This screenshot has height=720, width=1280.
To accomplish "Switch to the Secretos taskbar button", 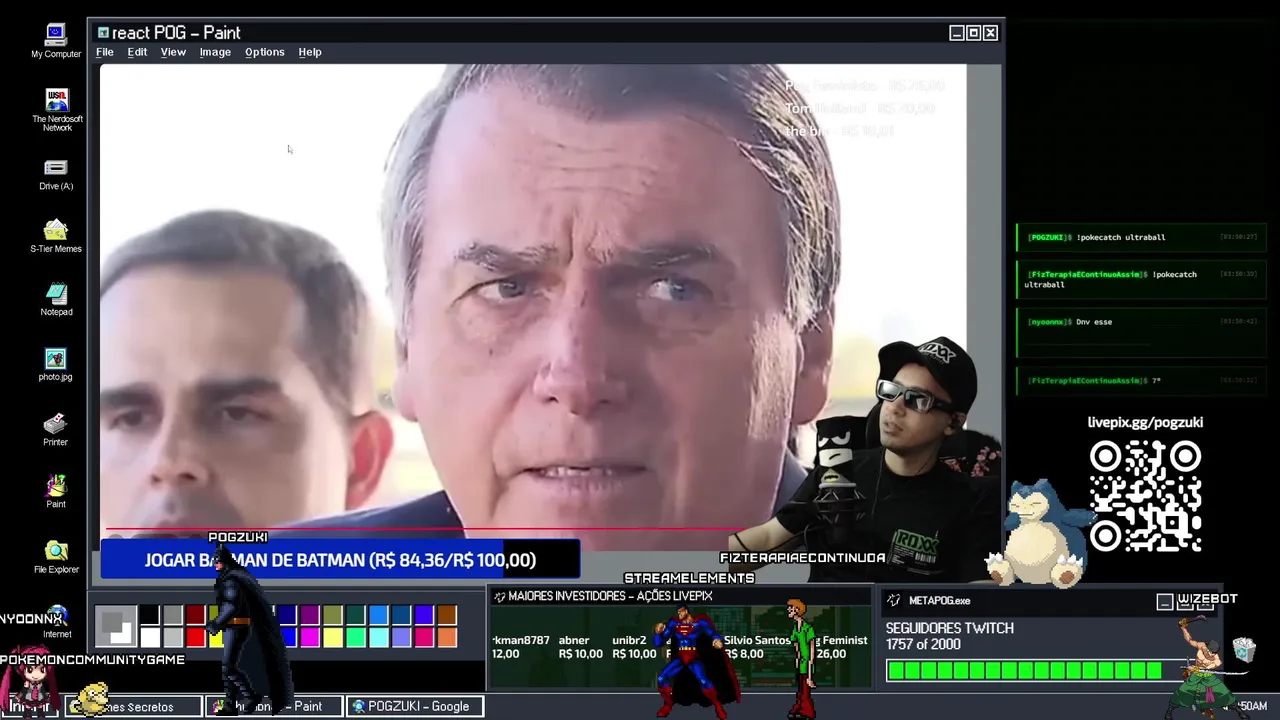I will point(133,706).
